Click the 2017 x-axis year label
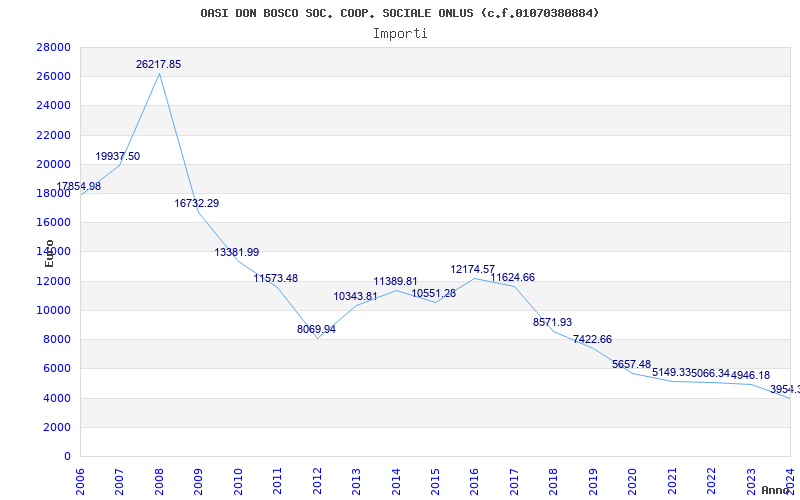Viewport: 800px width, 500px height. pyautogui.click(x=514, y=481)
